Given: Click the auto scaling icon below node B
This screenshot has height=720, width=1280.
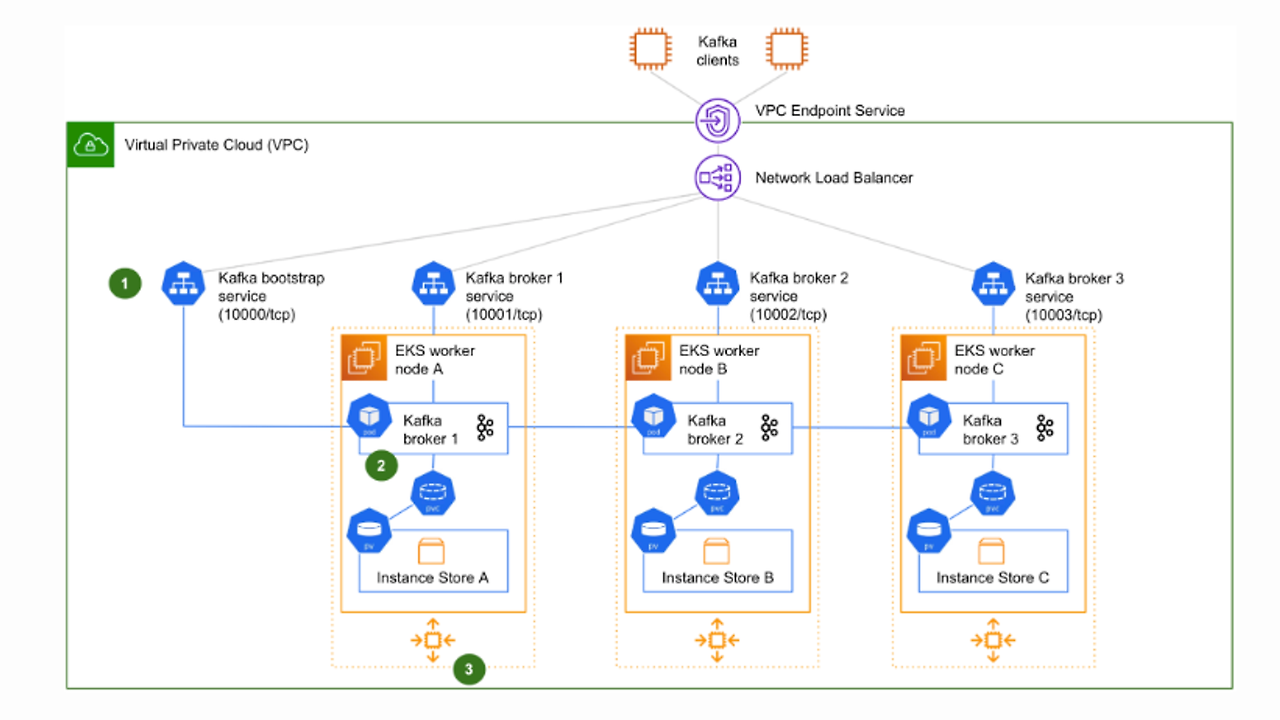Looking at the screenshot, I should click(717, 640).
